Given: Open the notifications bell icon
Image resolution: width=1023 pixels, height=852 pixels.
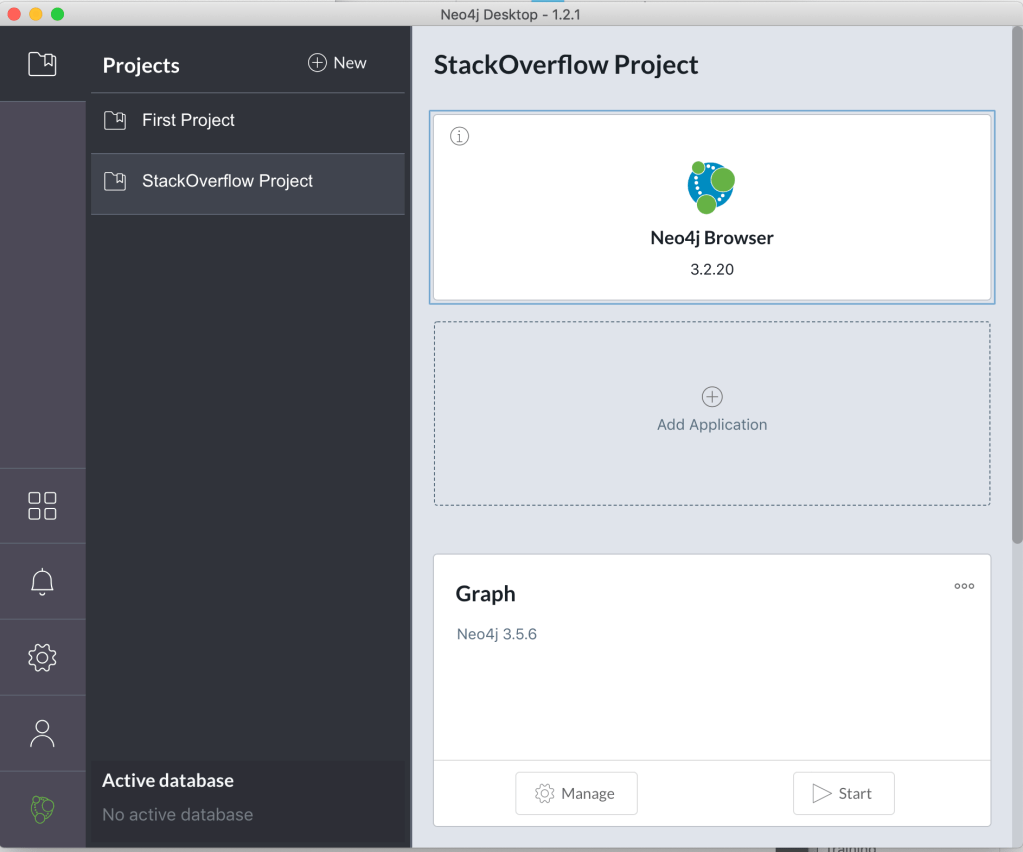Looking at the screenshot, I should (x=42, y=582).
